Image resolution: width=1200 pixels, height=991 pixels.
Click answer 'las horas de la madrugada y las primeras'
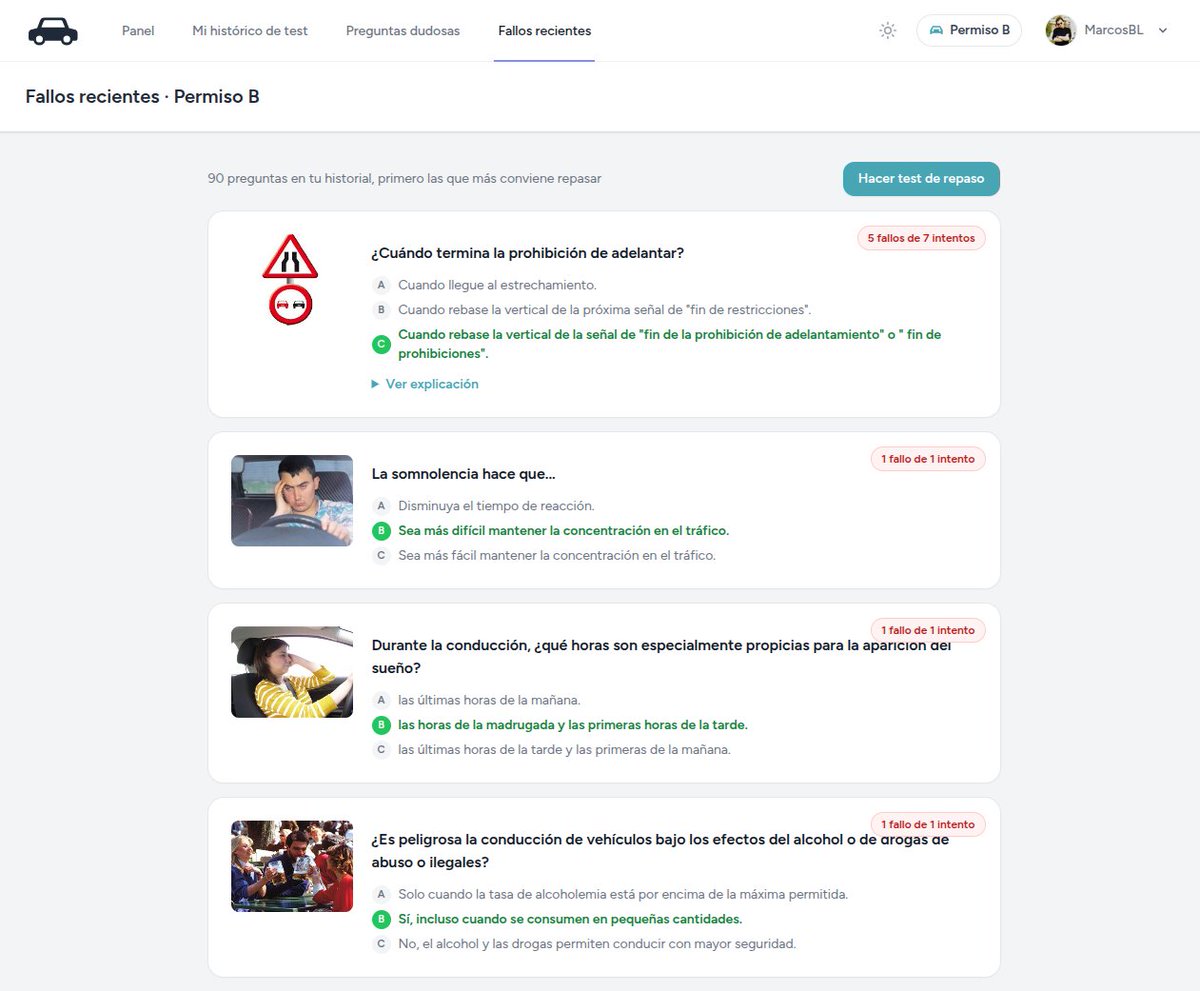[x=573, y=725]
